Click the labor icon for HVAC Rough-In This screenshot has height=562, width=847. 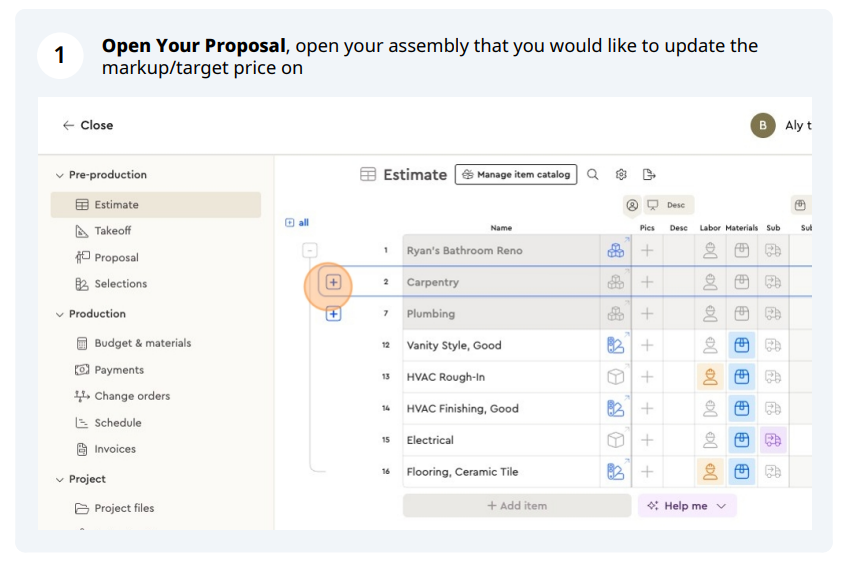tap(710, 377)
